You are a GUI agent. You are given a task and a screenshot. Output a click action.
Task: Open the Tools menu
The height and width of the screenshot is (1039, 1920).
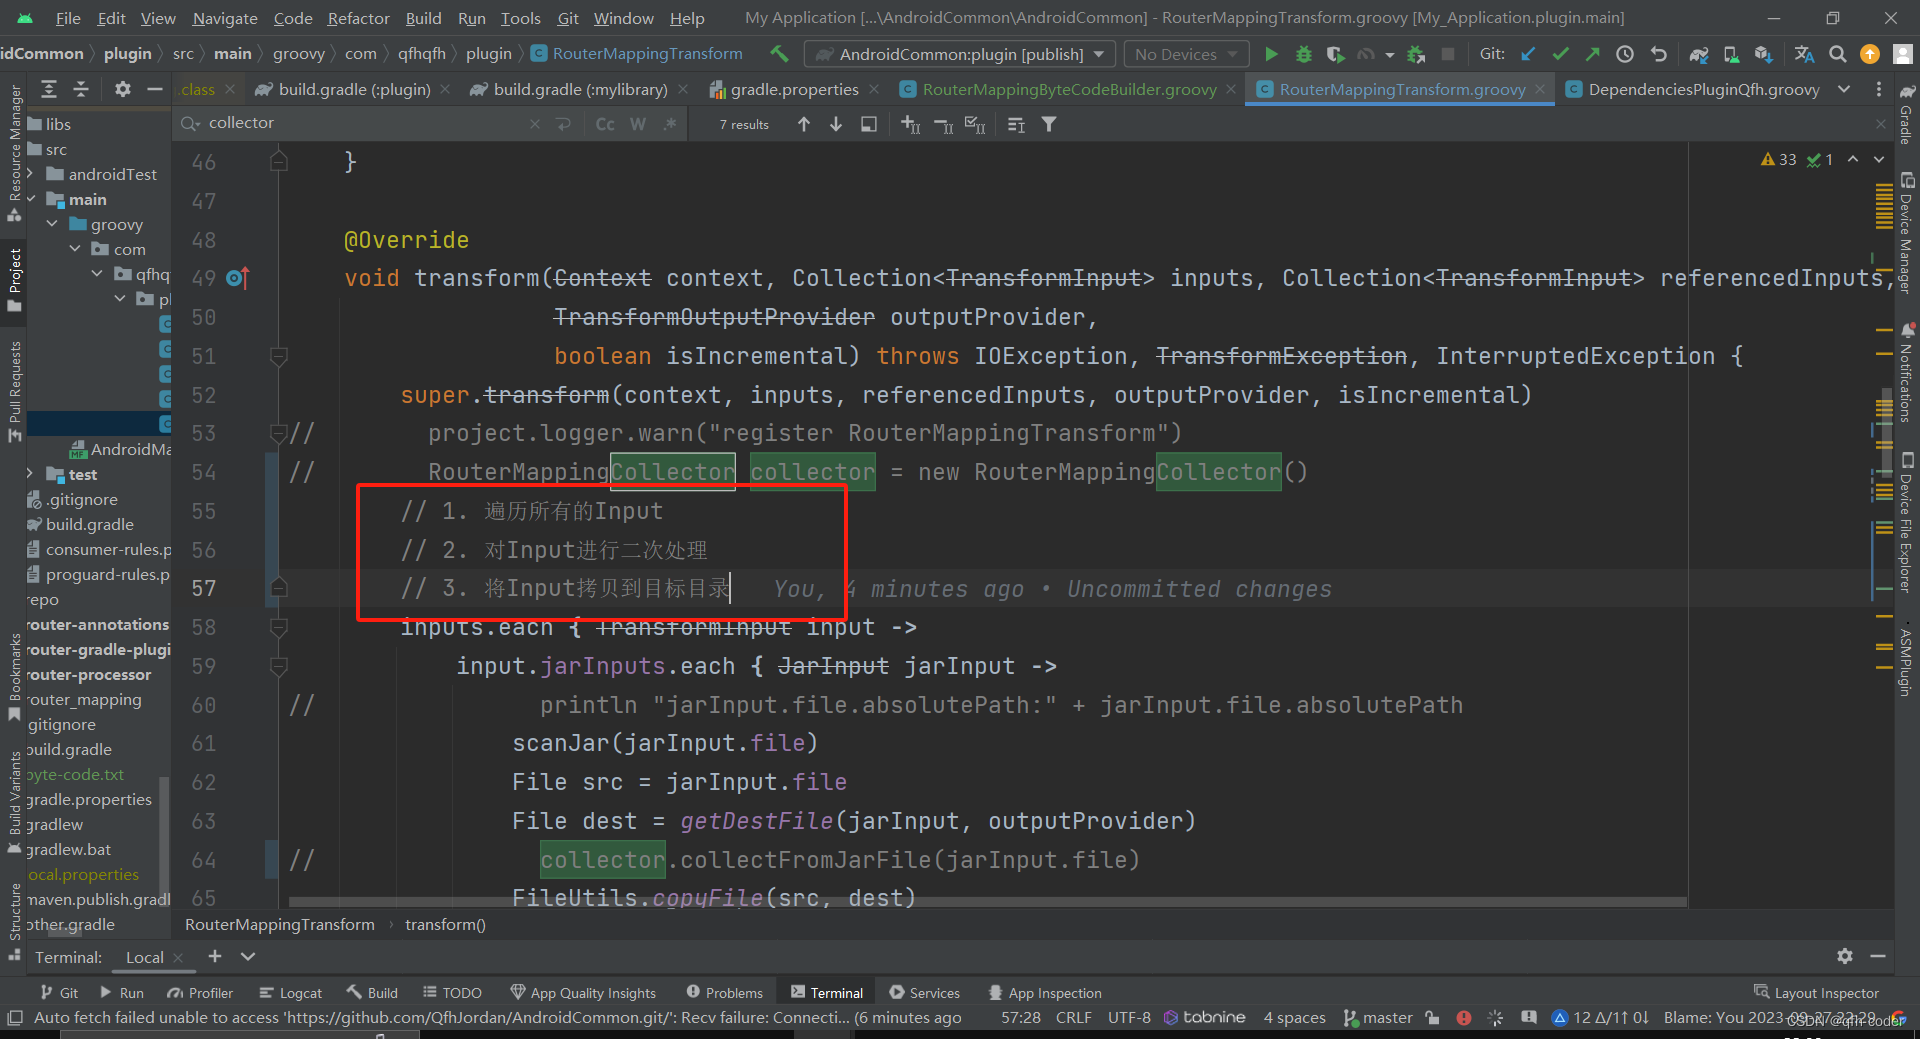tap(520, 18)
